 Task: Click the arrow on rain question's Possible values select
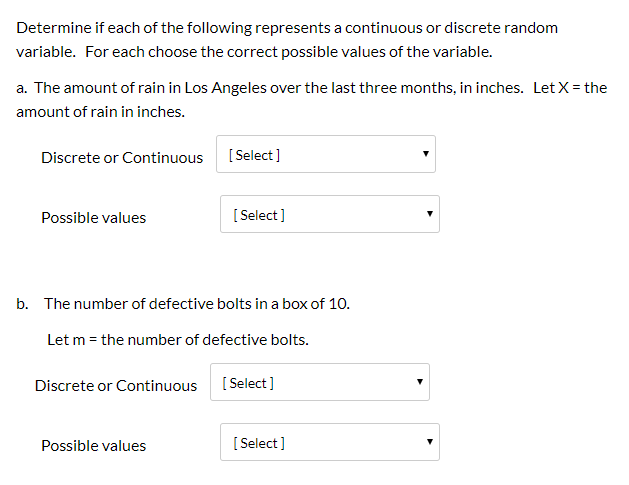pos(430,213)
